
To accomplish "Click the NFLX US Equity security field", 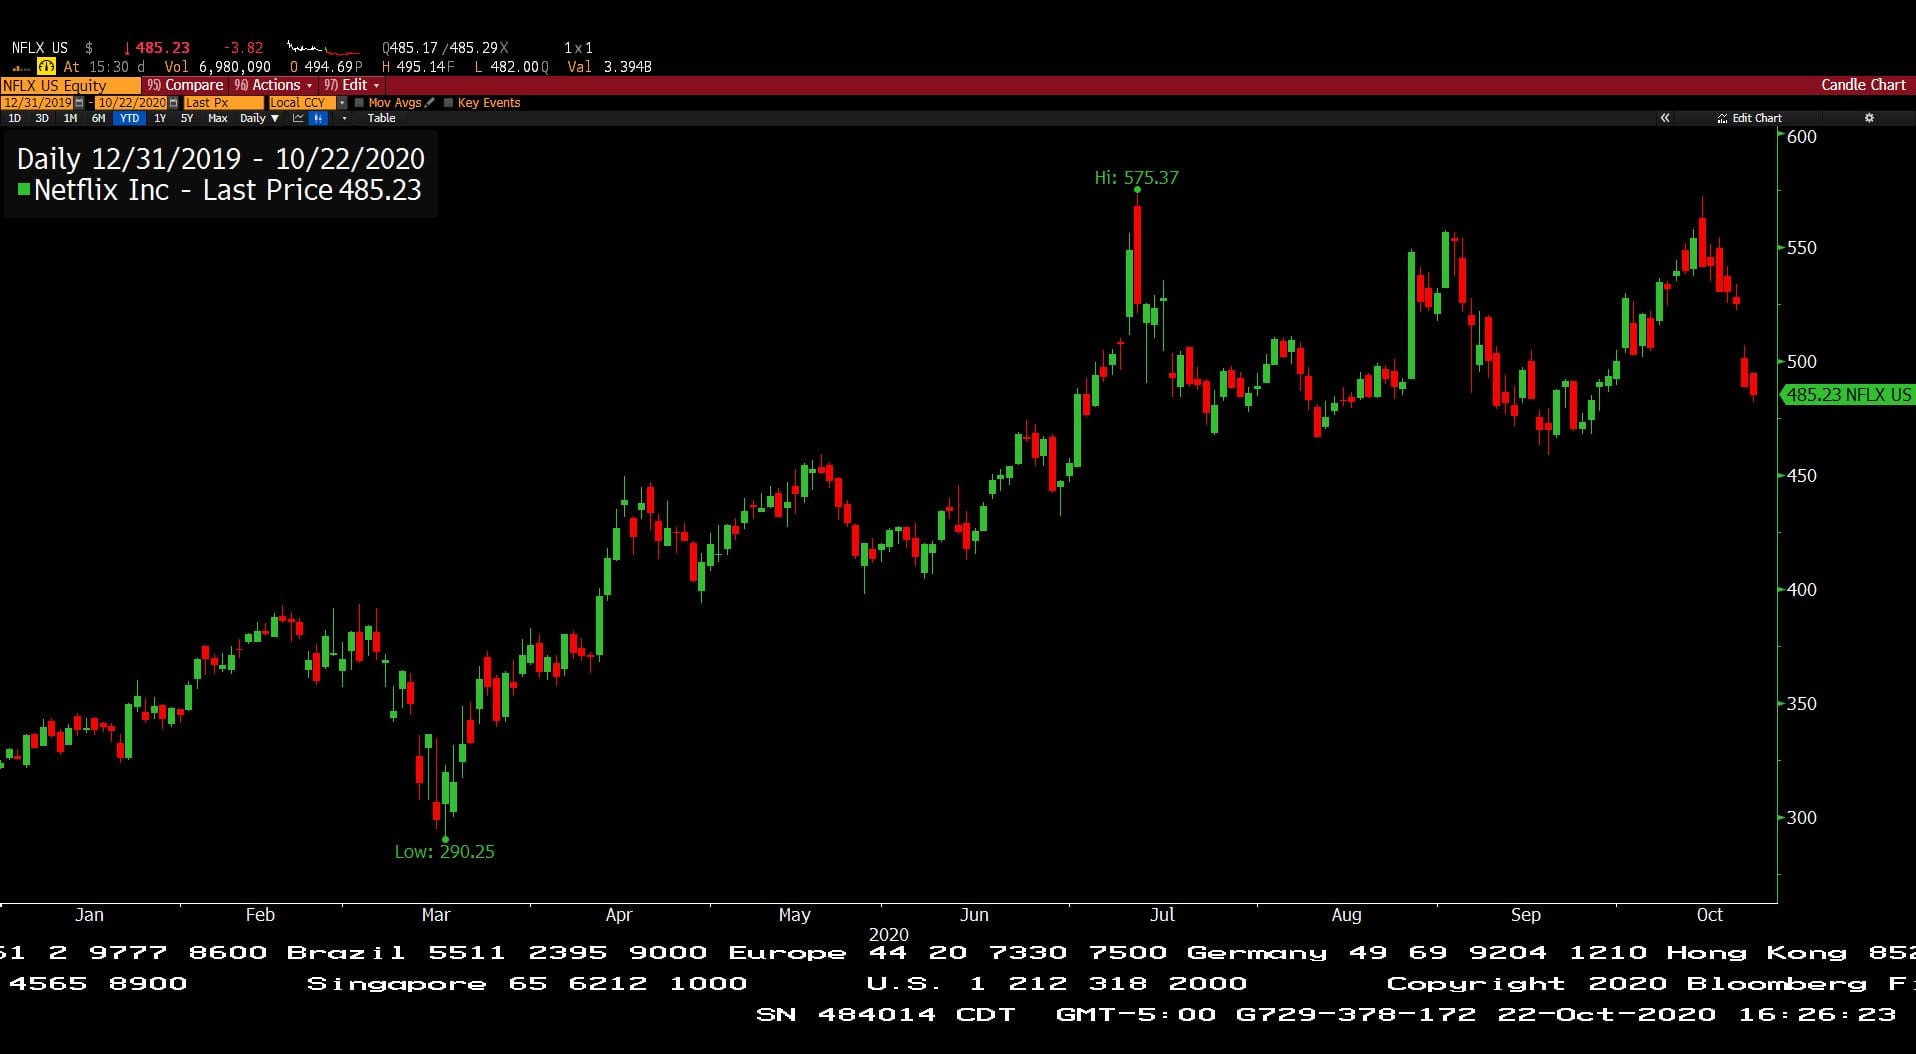I will coord(70,85).
